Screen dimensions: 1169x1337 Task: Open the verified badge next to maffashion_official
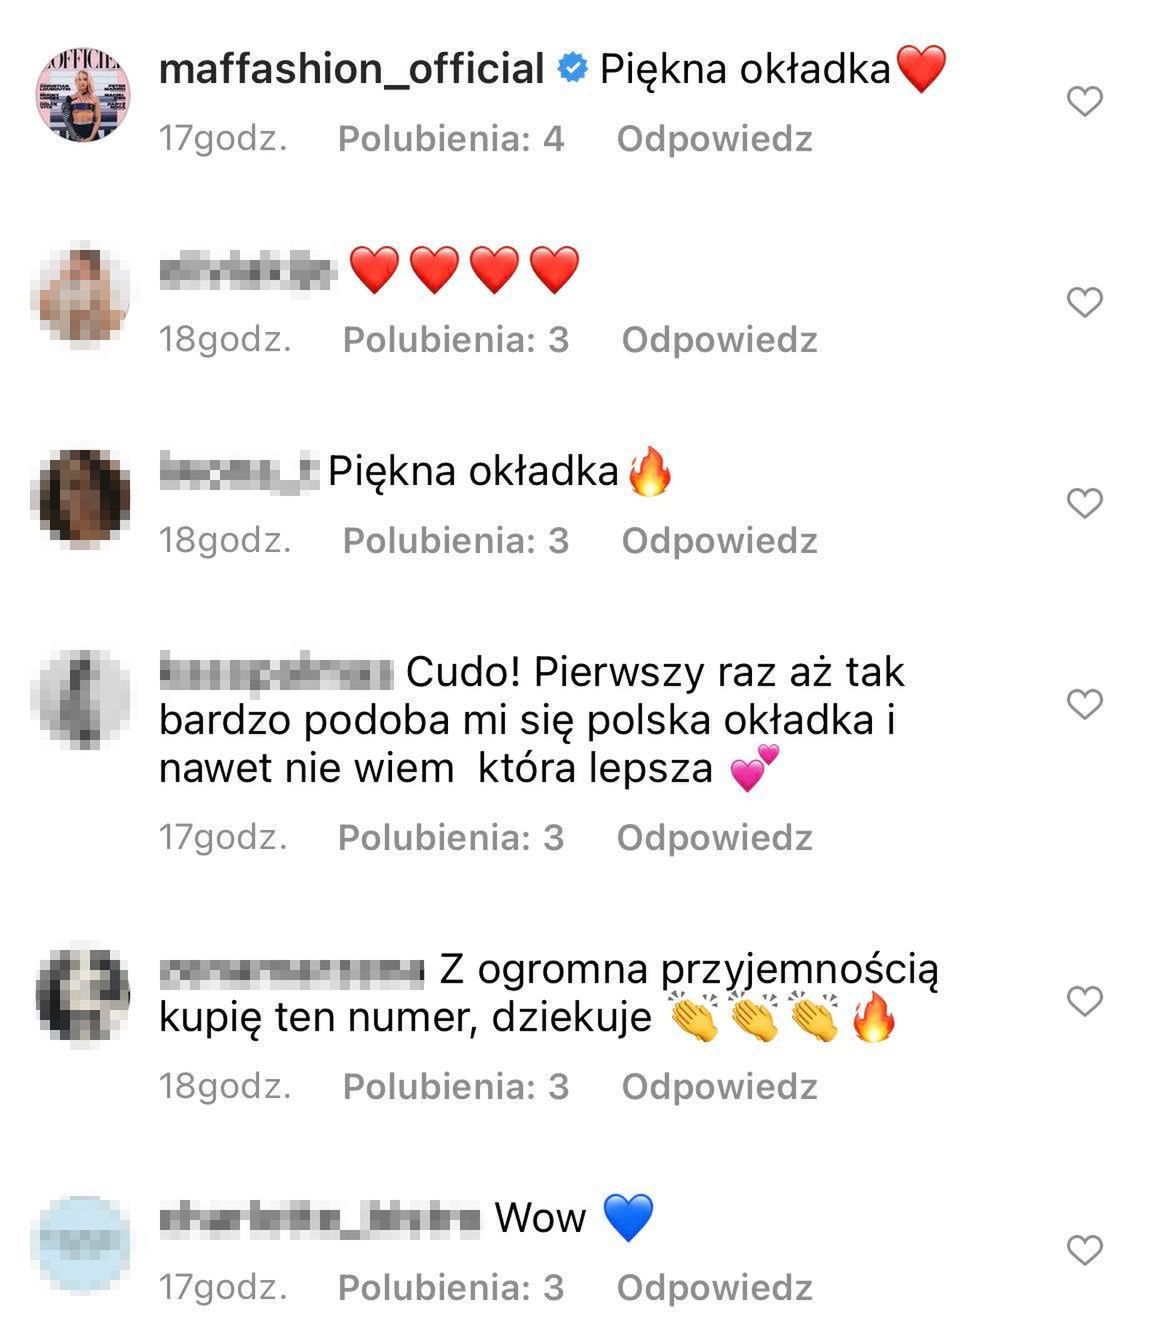[571, 70]
